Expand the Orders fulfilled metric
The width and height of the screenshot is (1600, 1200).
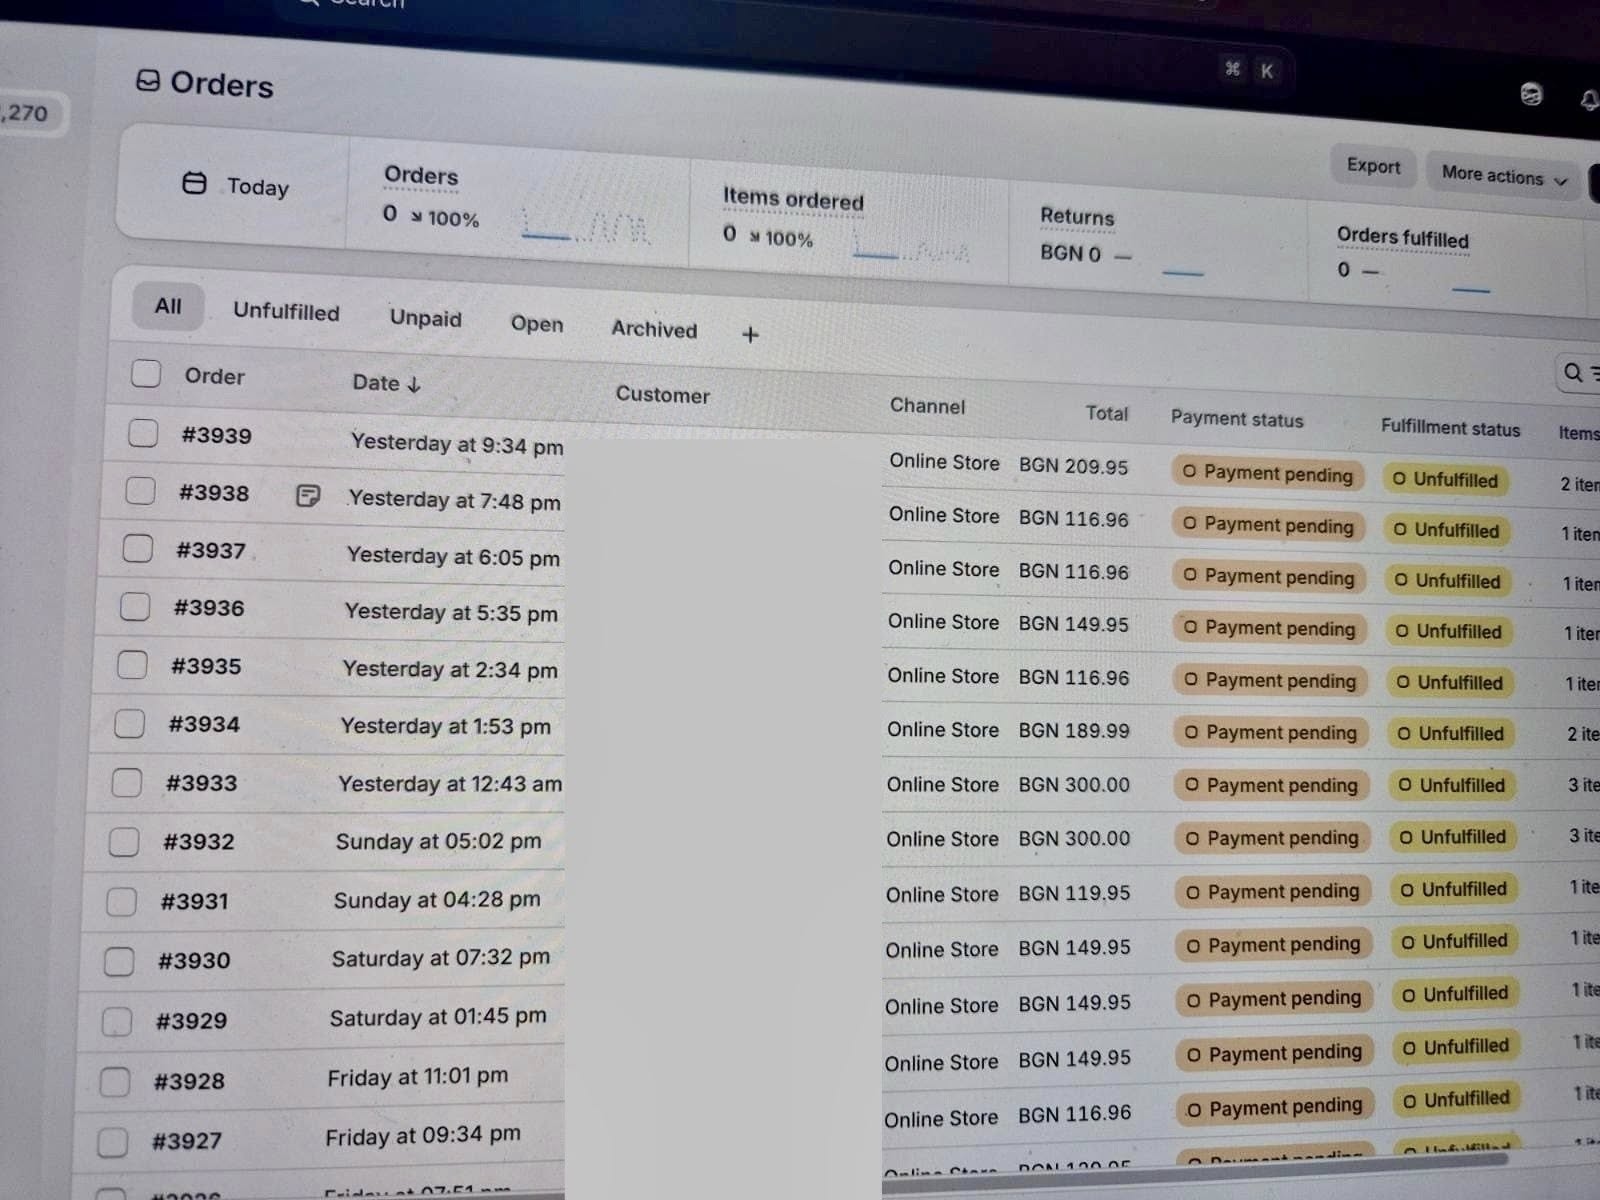1402,238
